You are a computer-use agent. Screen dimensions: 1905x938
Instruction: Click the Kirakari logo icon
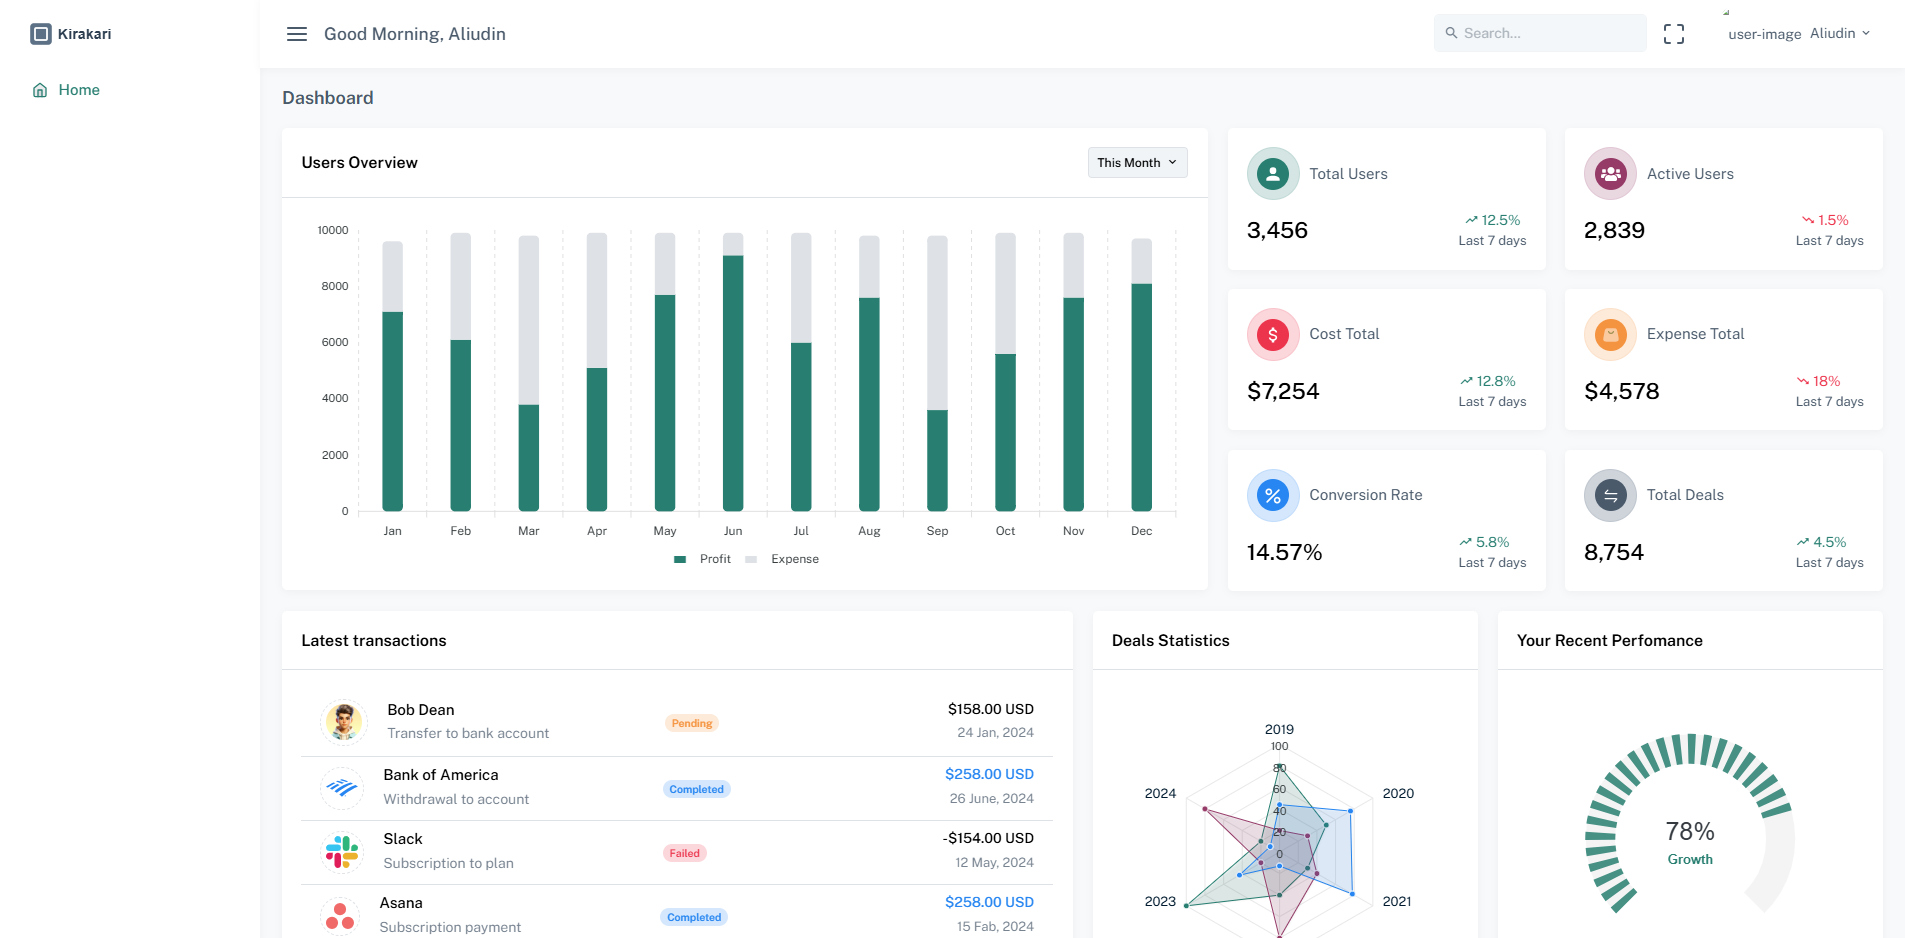tap(40, 33)
